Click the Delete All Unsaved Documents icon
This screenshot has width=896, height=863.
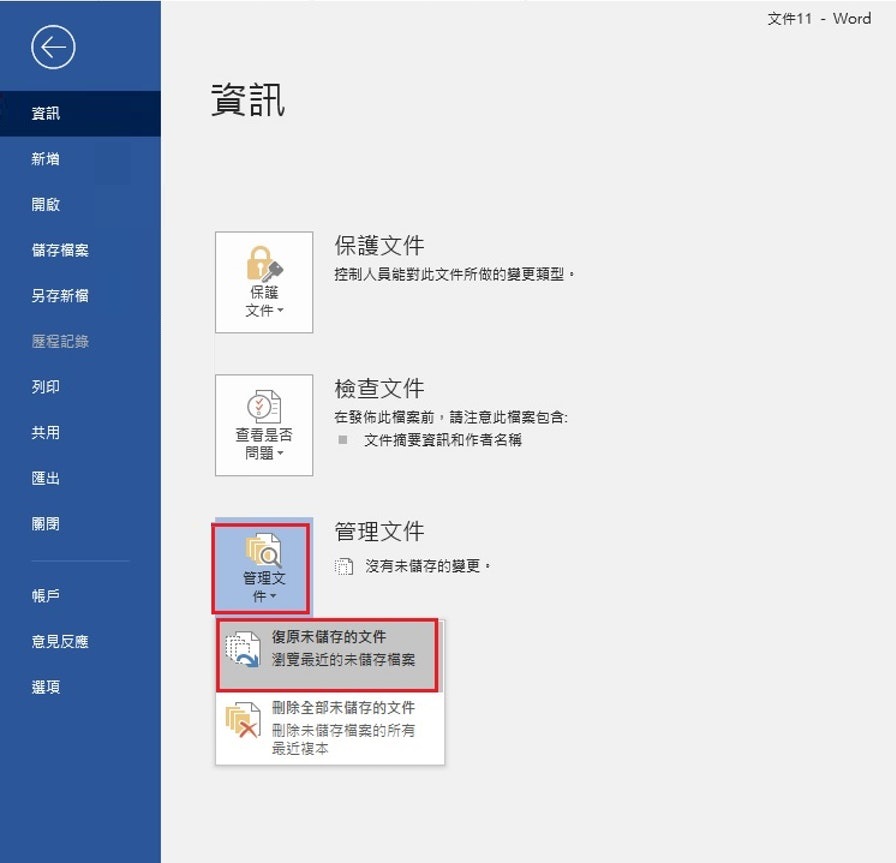[x=243, y=721]
